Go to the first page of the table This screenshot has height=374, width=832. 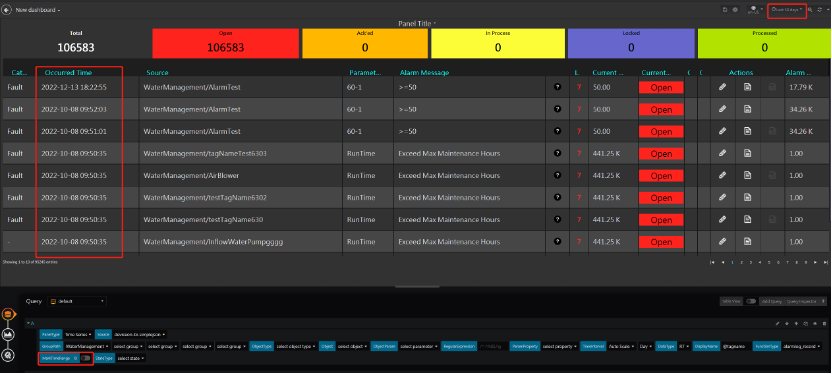713,262
